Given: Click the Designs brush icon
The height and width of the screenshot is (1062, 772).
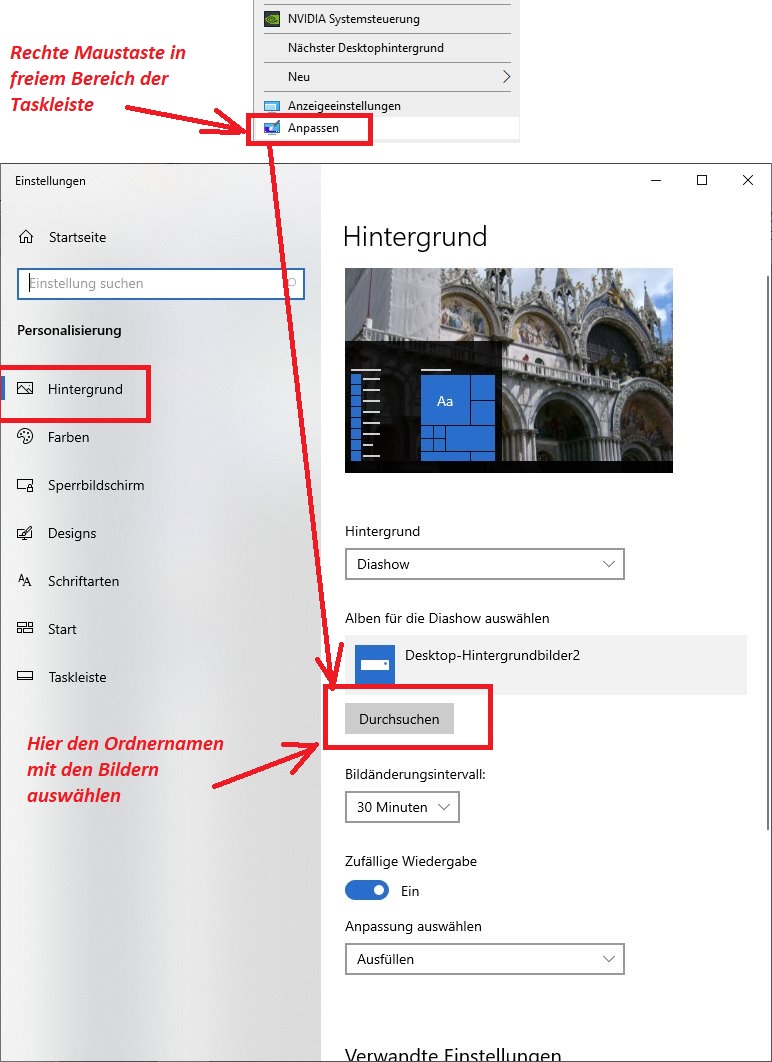Looking at the screenshot, I should tap(25, 533).
